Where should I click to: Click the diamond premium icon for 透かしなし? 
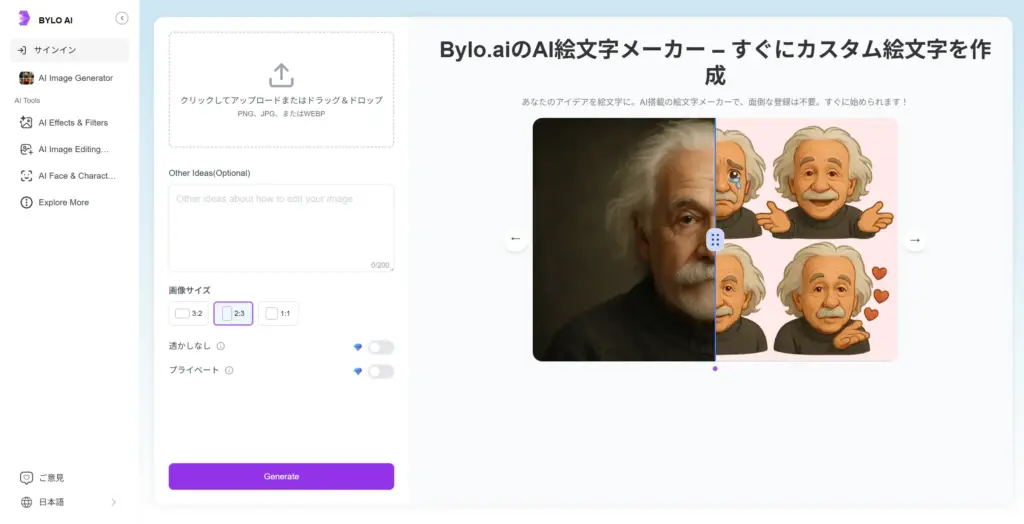(x=358, y=348)
